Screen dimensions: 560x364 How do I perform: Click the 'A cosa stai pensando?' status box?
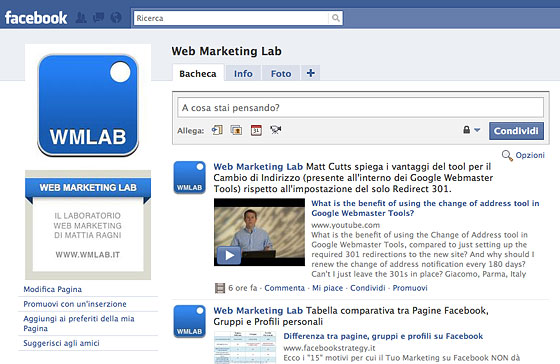point(360,108)
